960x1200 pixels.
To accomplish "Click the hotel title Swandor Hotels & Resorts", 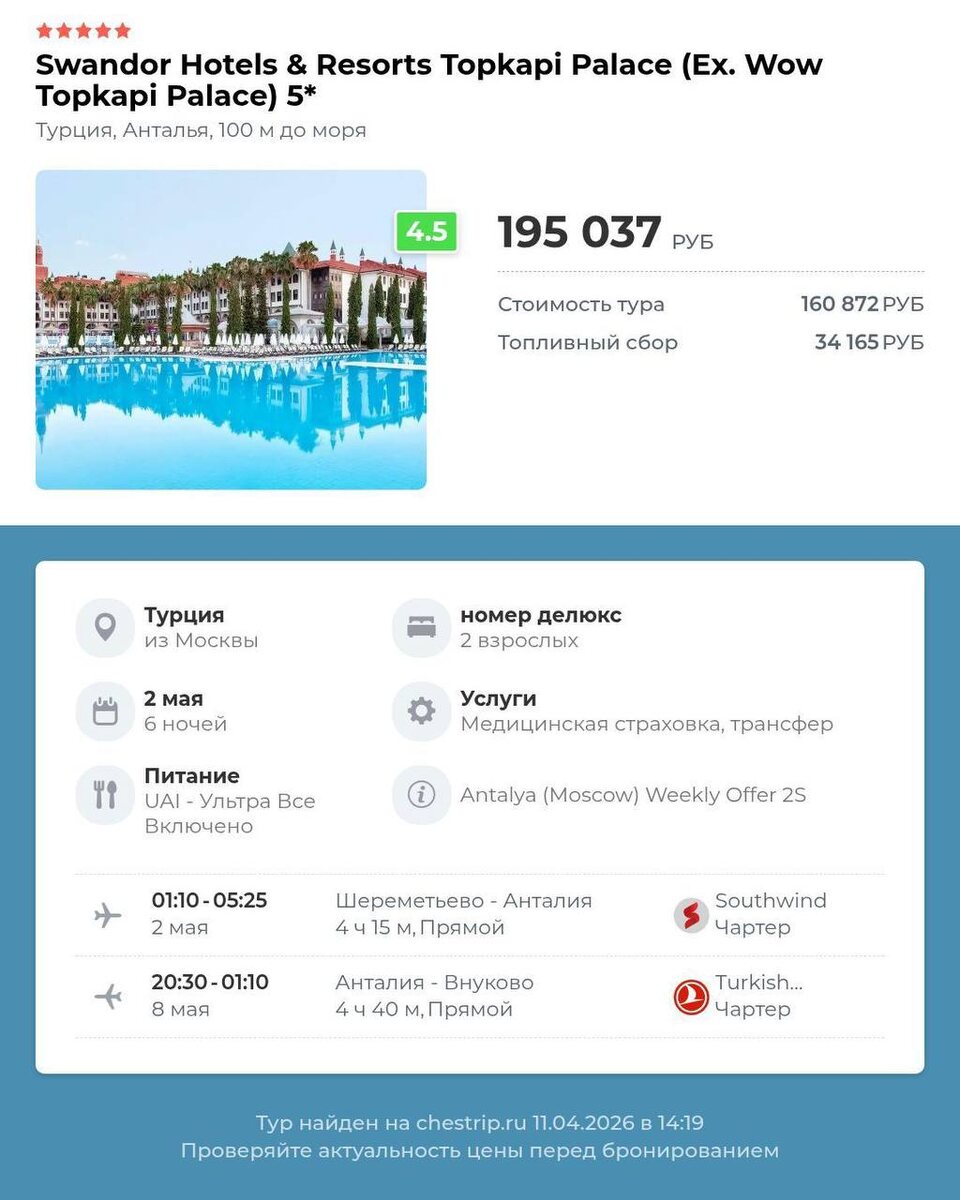I will coord(429,80).
